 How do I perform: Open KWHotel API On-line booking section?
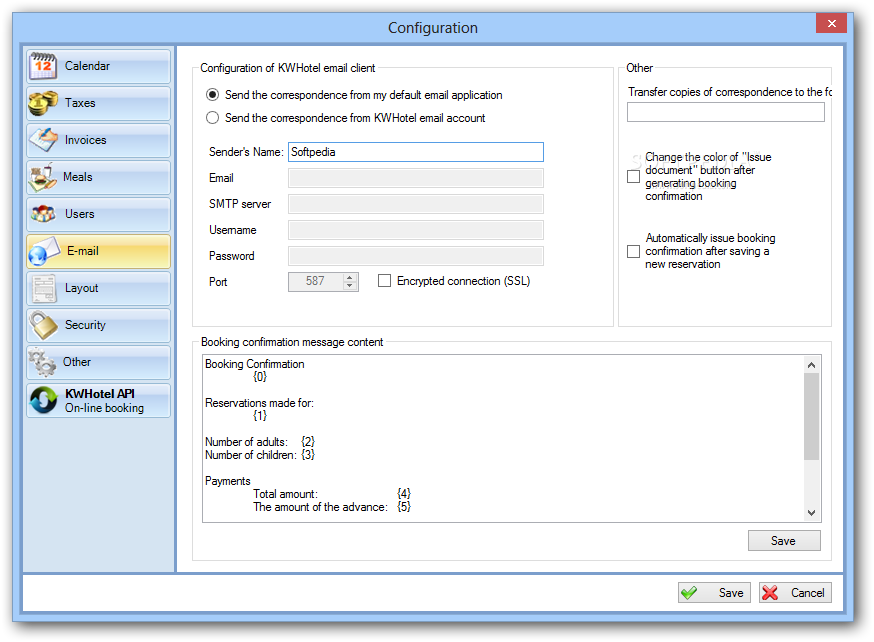tap(98, 400)
